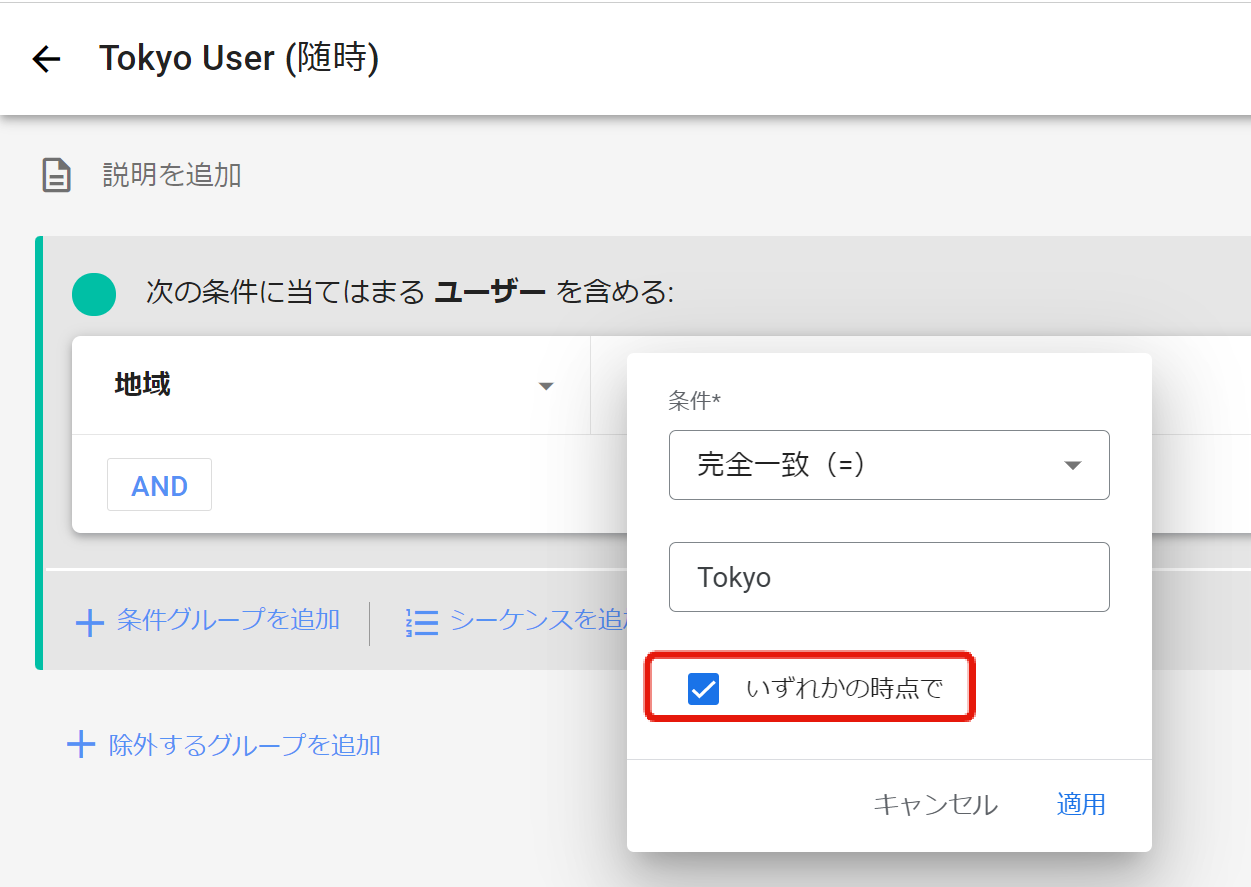Image resolution: width=1251 pixels, height=887 pixels.
Task: Click the green circle user group indicator
Action: 94,294
